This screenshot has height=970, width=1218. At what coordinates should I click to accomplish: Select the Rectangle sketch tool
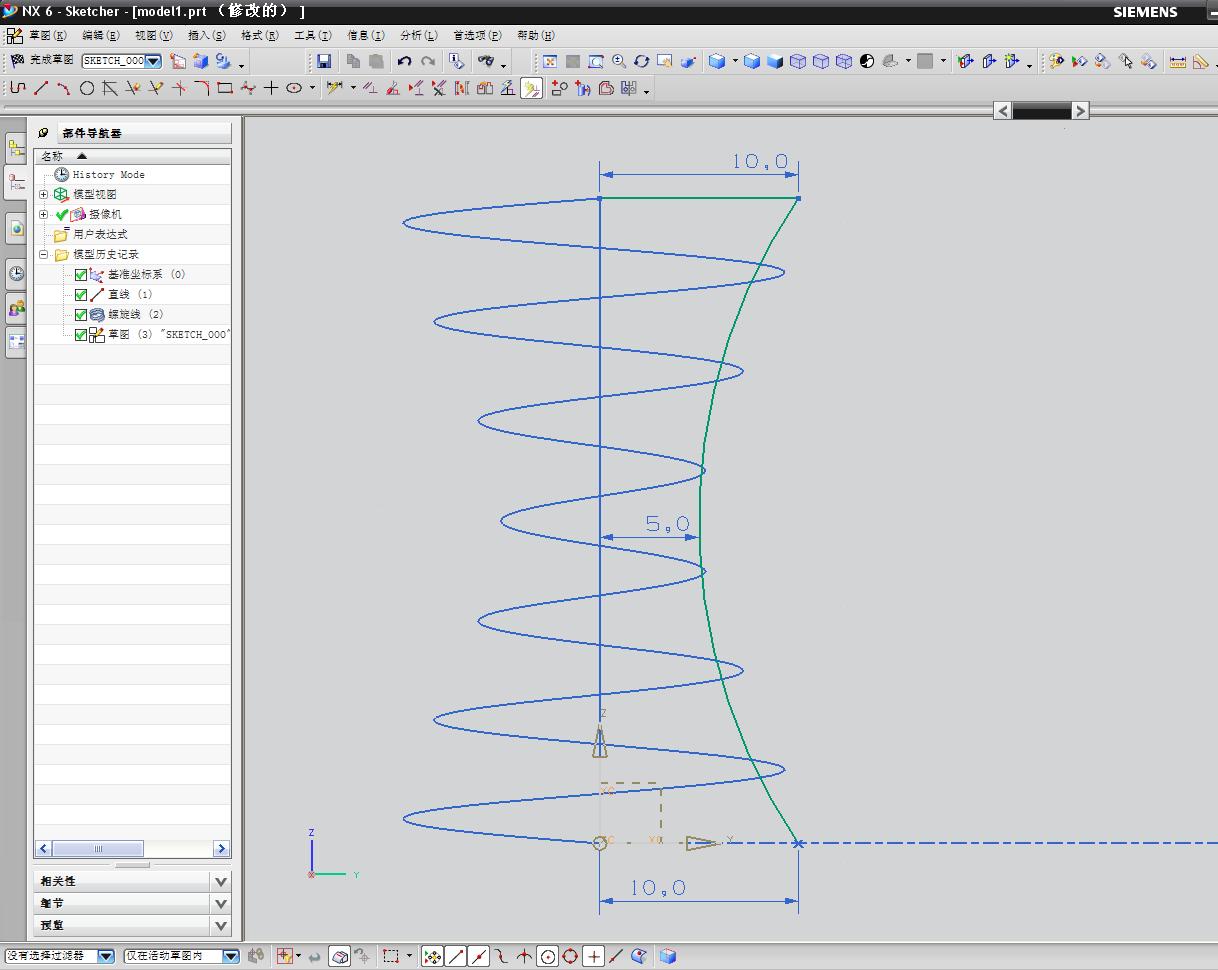[x=225, y=88]
